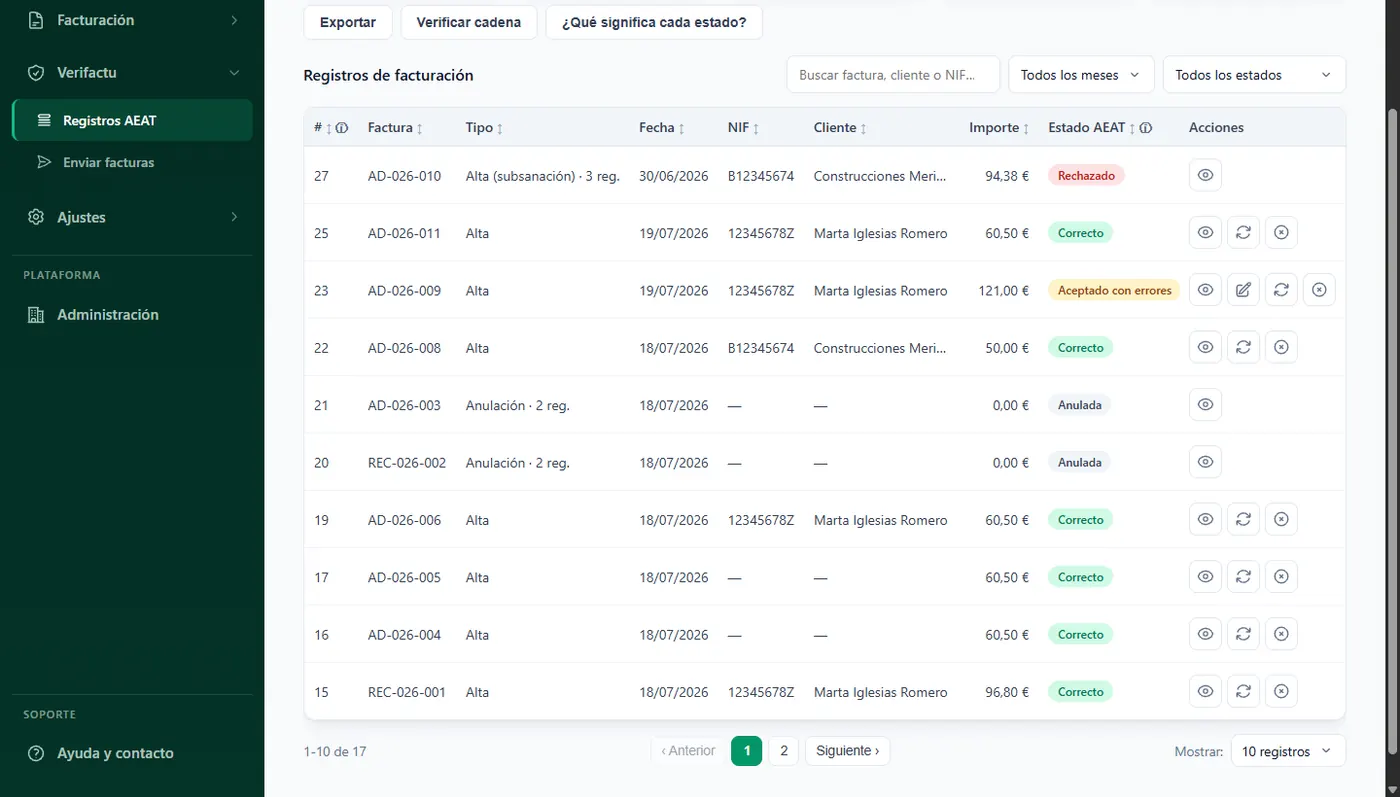Sort table by Importe column
The width and height of the screenshot is (1400, 797).
pos(999,128)
